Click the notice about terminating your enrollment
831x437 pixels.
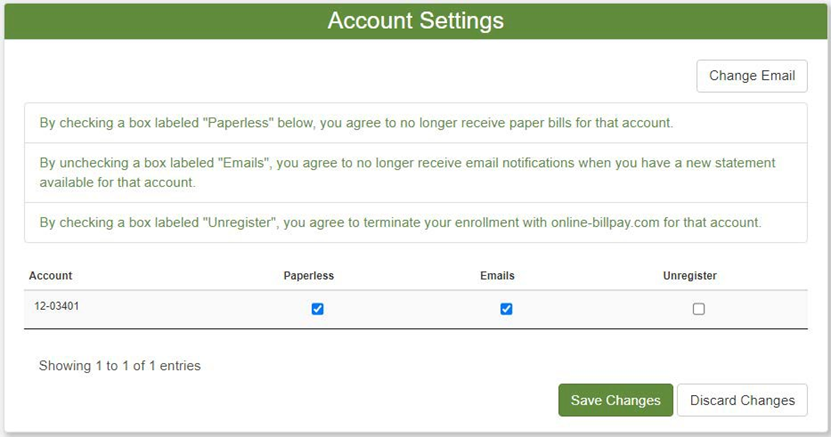coord(400,223)
